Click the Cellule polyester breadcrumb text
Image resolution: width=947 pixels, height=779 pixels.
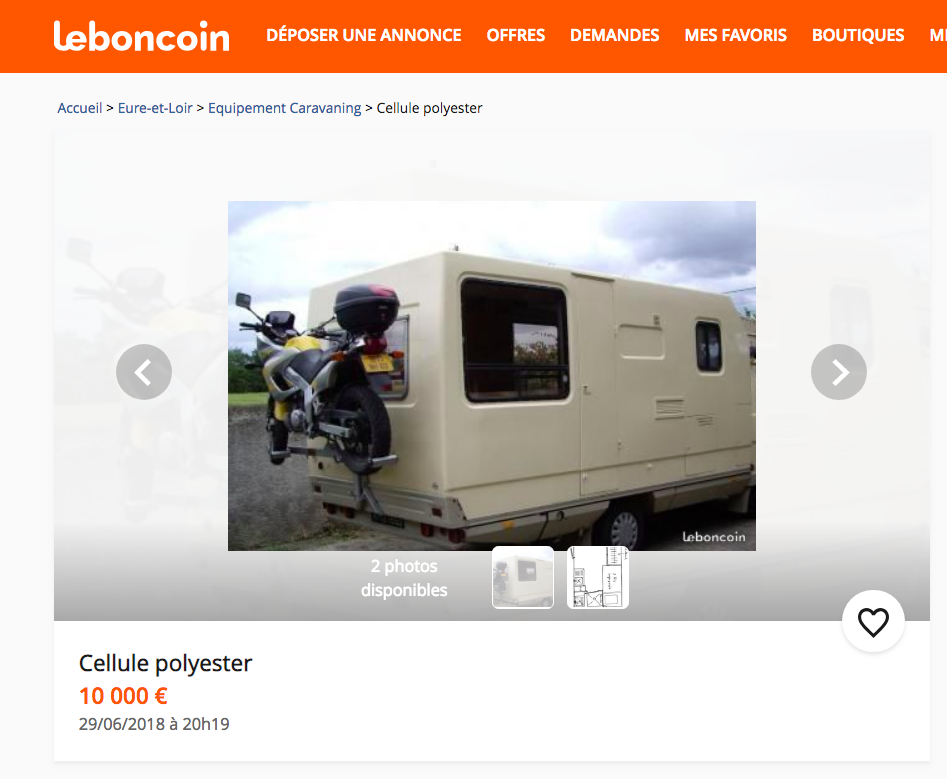(429, 108)
